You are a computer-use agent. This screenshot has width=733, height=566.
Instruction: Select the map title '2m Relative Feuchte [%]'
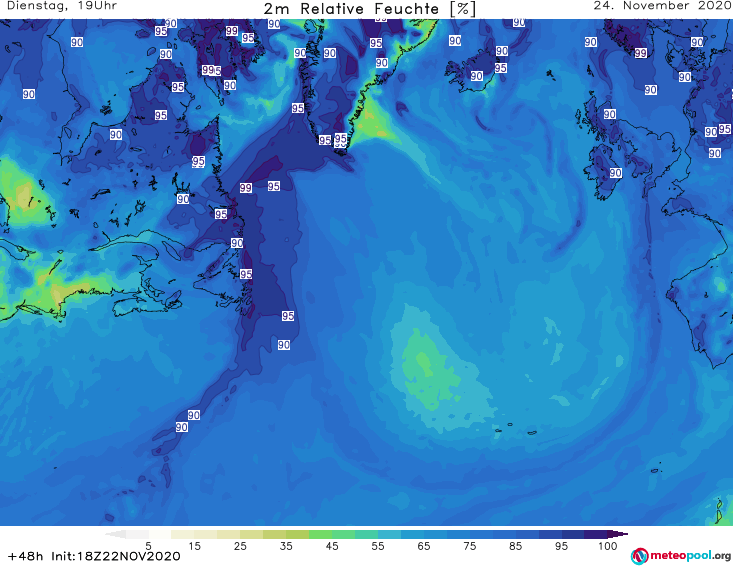(x=369, y=9)
